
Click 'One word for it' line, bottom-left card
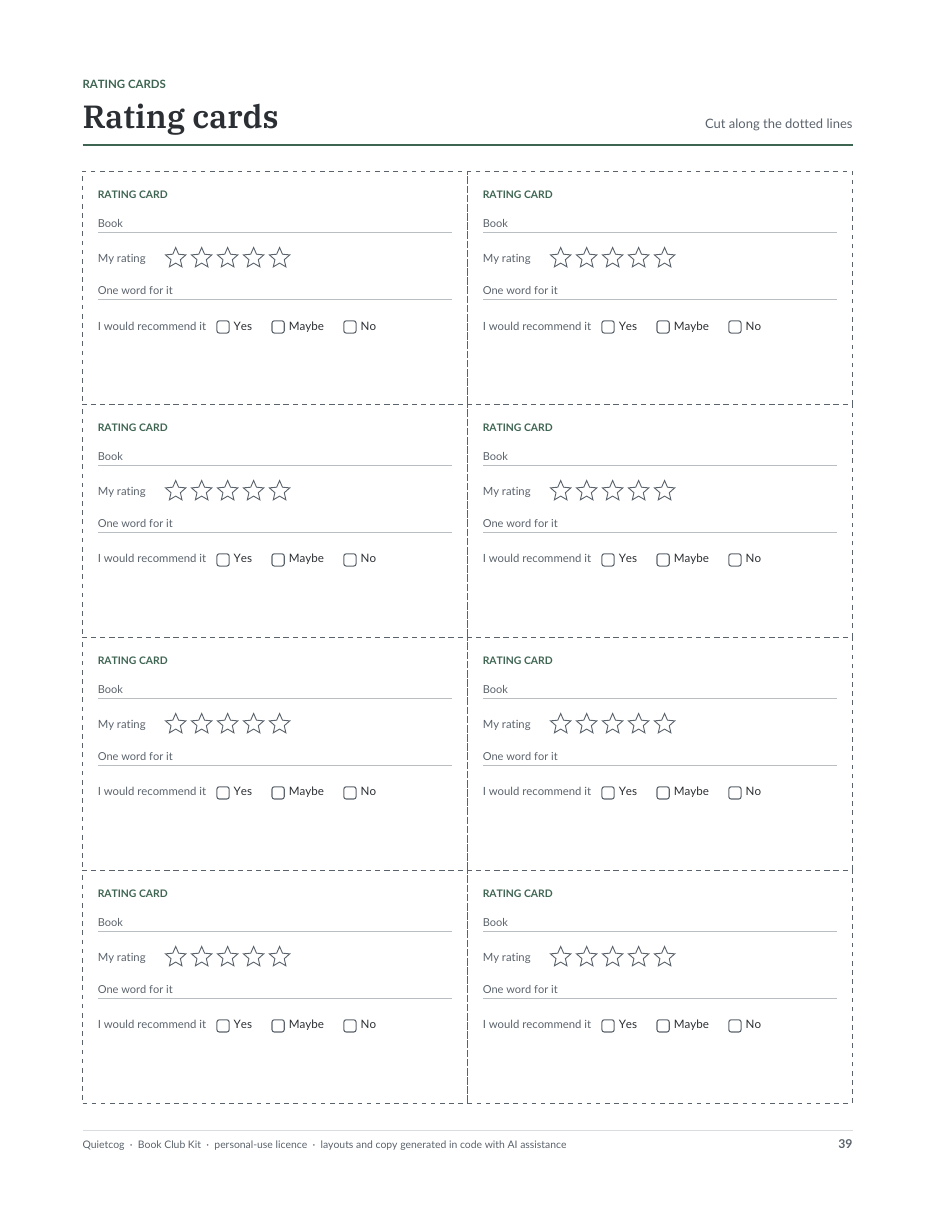275,990
